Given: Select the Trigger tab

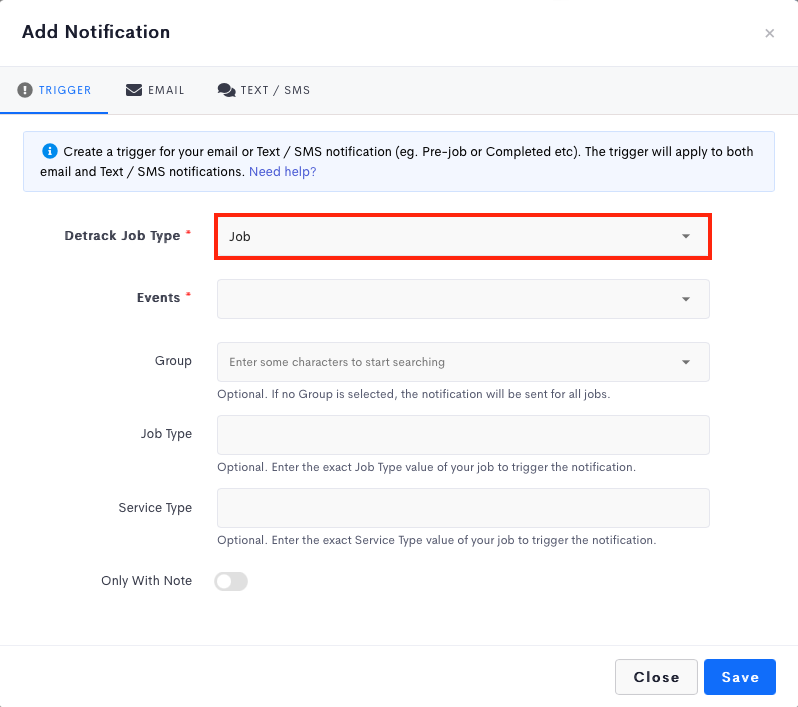Looking at the screenshot, I should click(54, 90).
